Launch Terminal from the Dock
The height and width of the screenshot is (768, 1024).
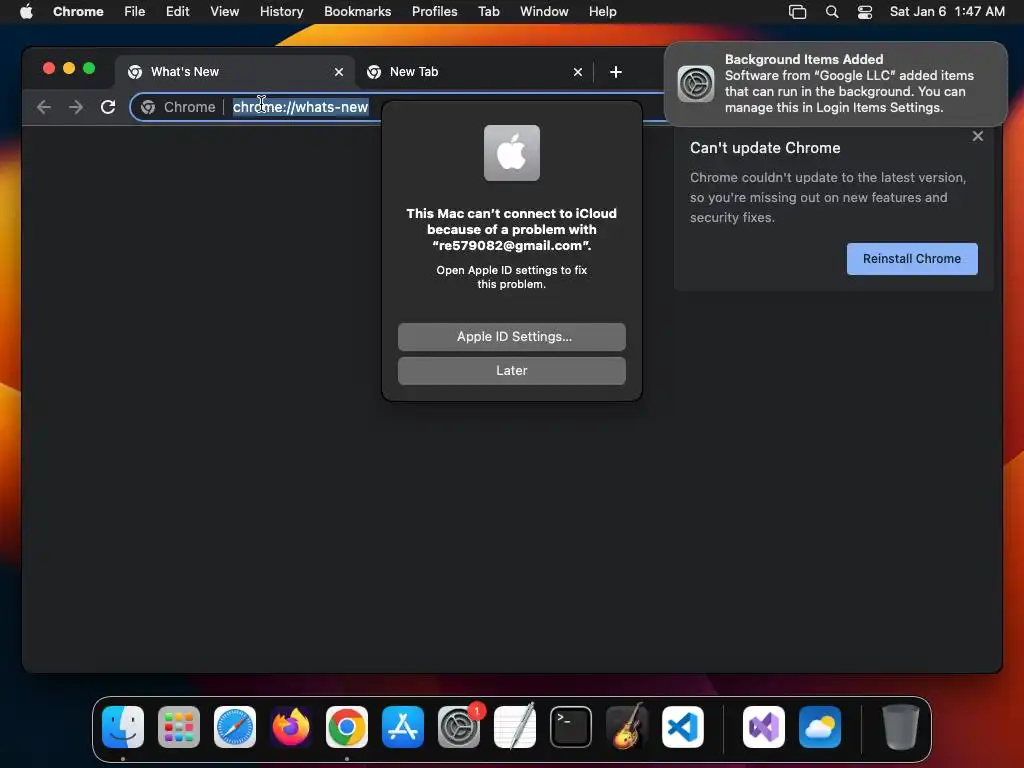point(571,727)
